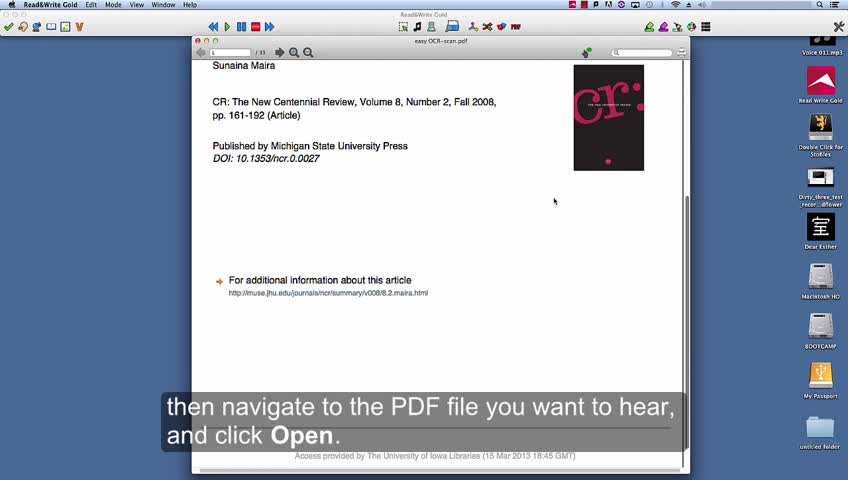
Task: Click the green spell check checkmark icon
Action: pyautogui.click(x=9, y=26)
